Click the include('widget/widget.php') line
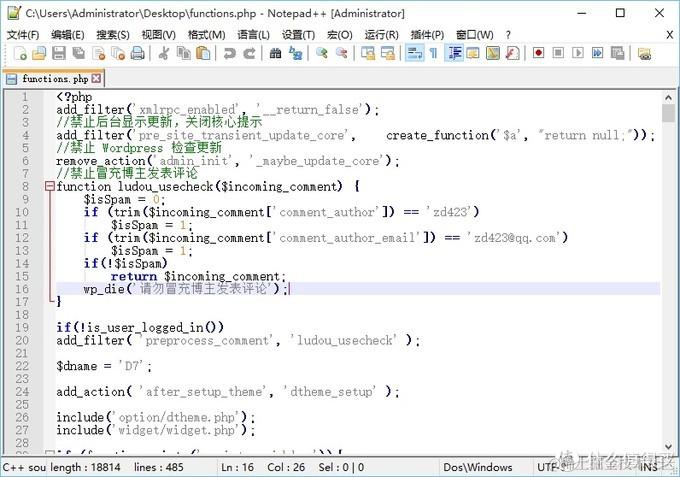The image size is (680, 477). coord(156,430)
